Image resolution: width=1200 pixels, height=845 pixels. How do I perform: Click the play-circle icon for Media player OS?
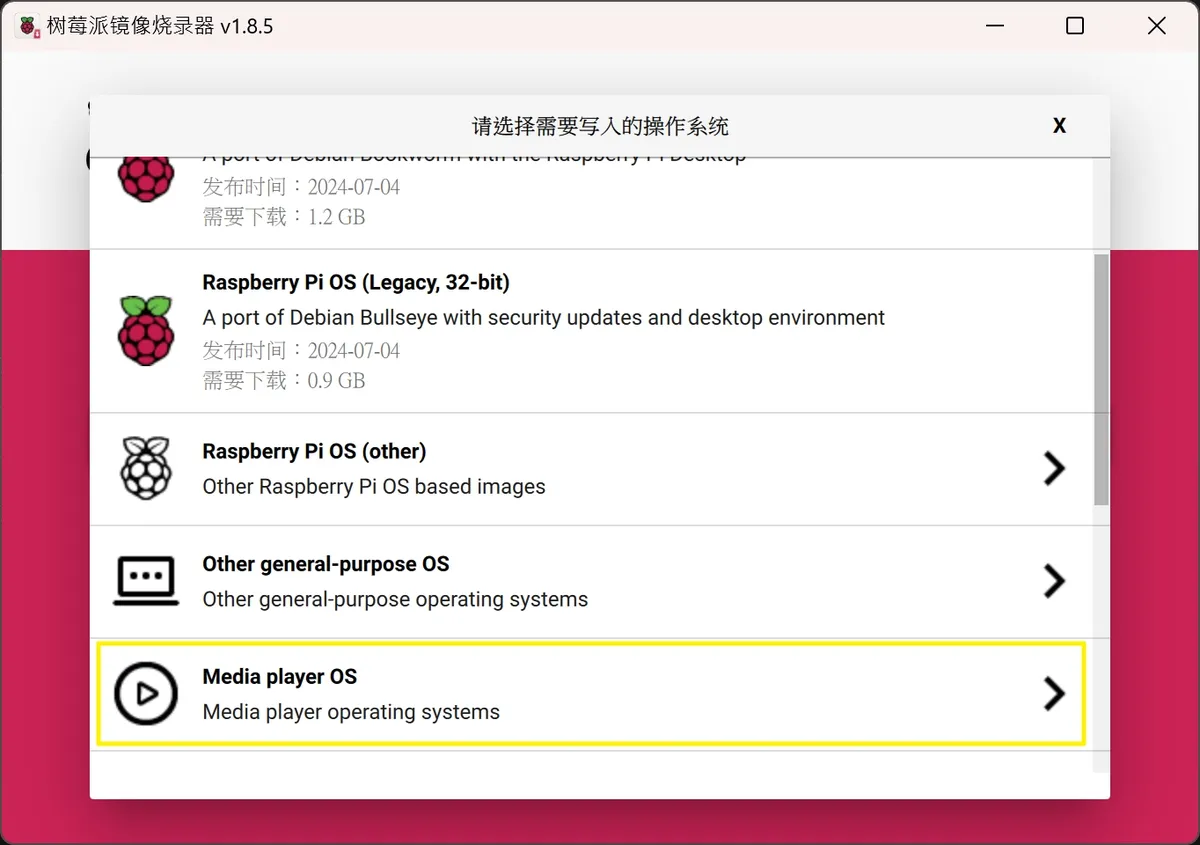point(146,693)
